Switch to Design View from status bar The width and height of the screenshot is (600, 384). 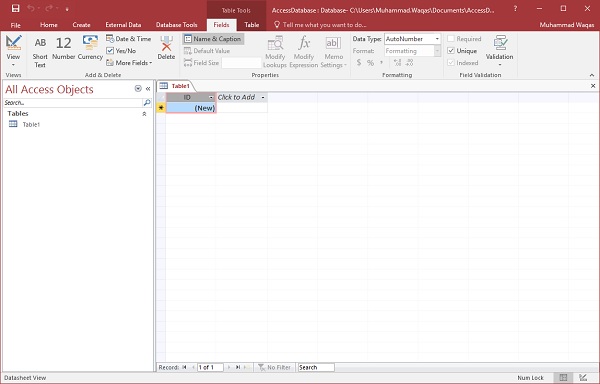tap(583, 377)
